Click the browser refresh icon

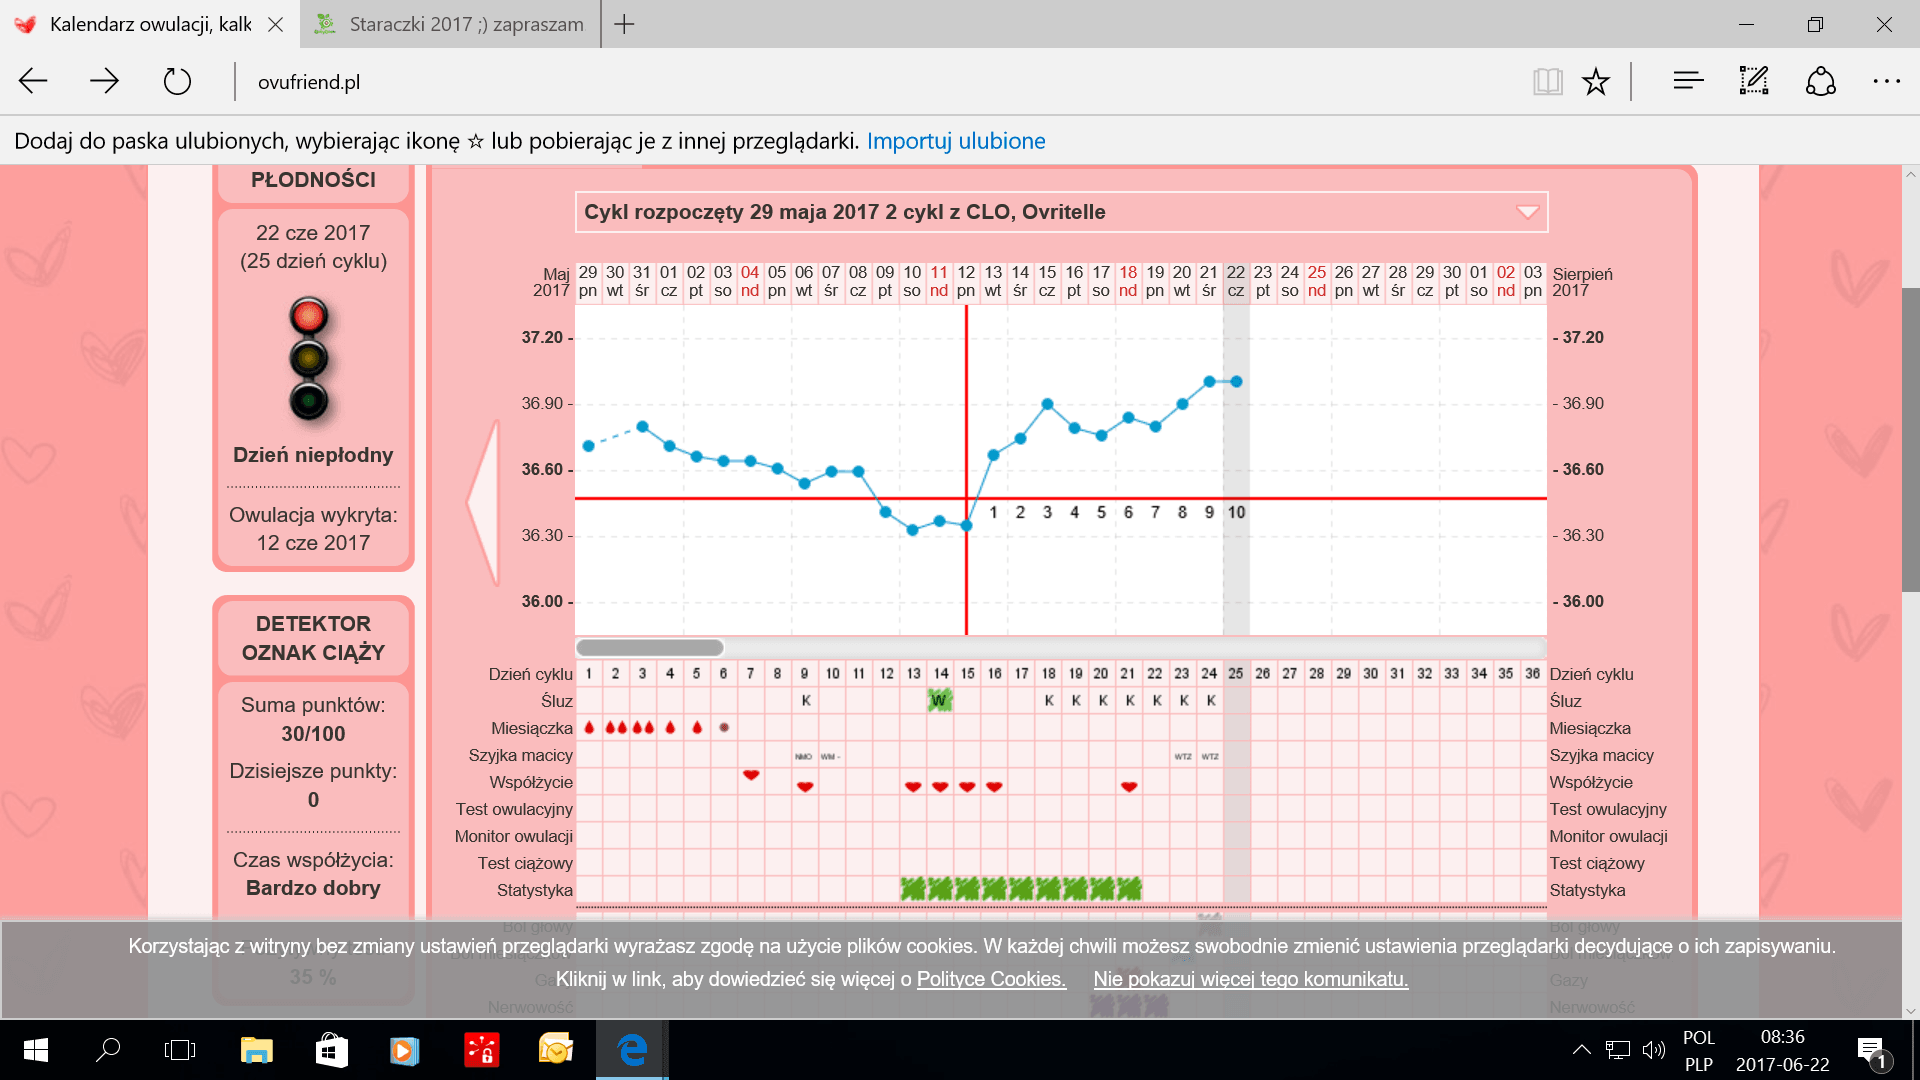(x=177, y=81)
